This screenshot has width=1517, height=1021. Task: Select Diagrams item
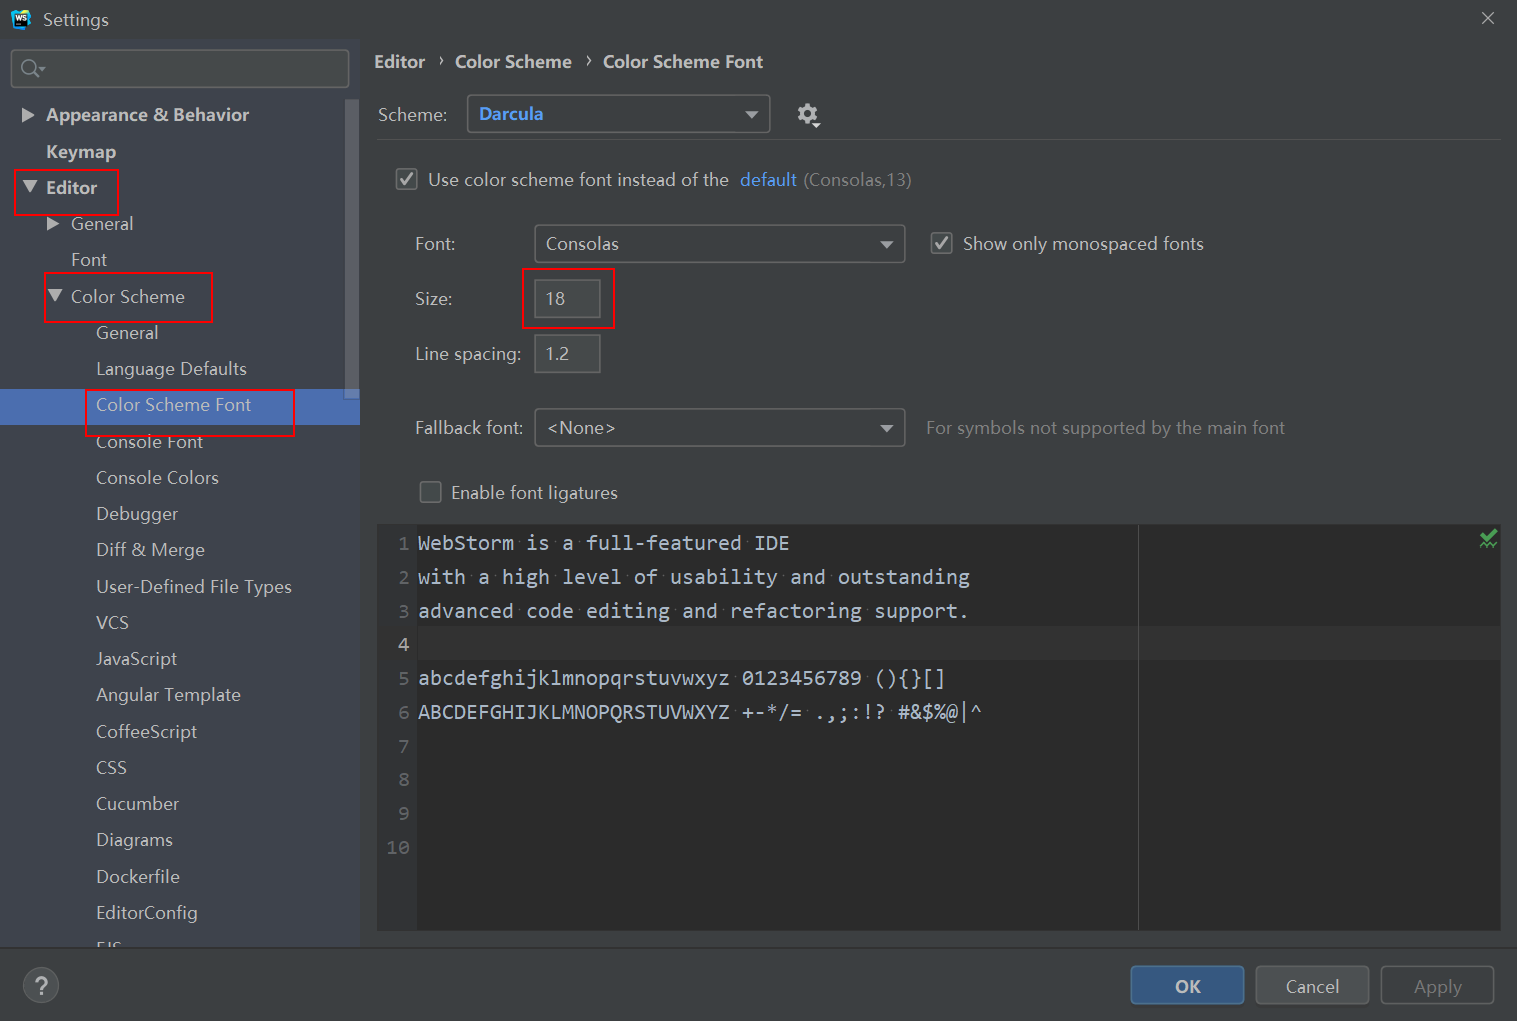click(x=134, y=840)
